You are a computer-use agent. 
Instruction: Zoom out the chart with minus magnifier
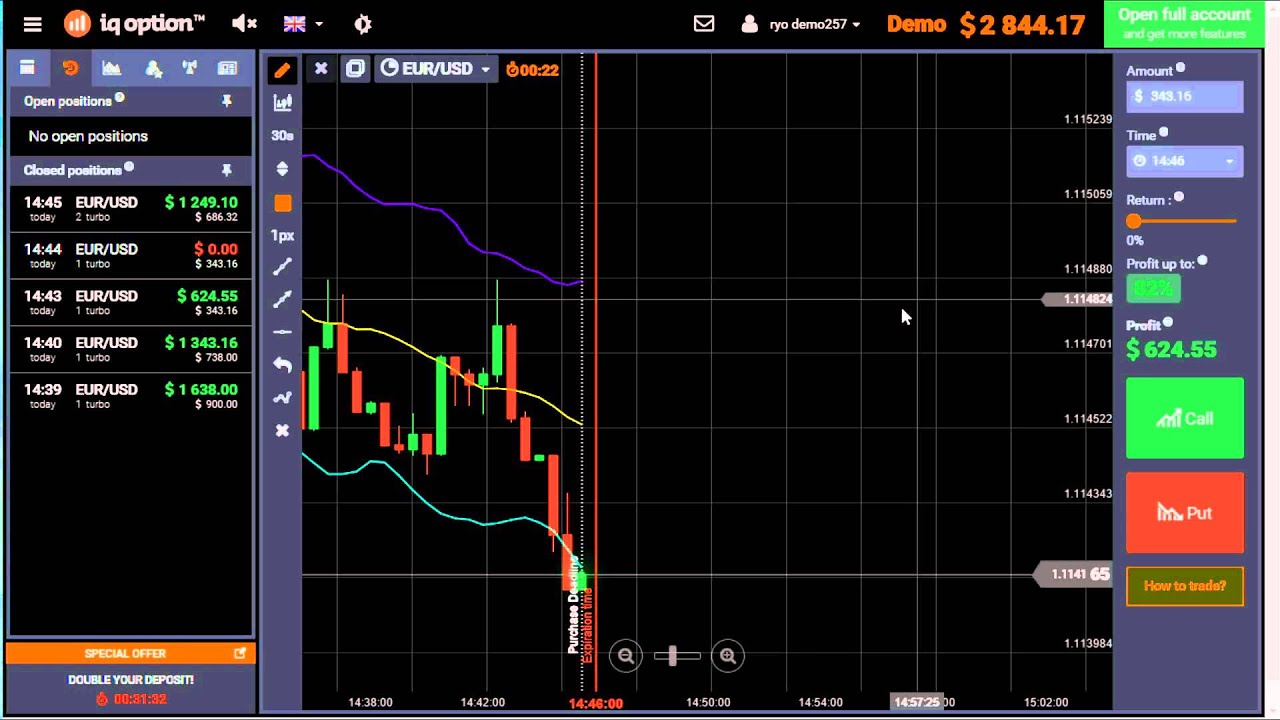point(626,656)
